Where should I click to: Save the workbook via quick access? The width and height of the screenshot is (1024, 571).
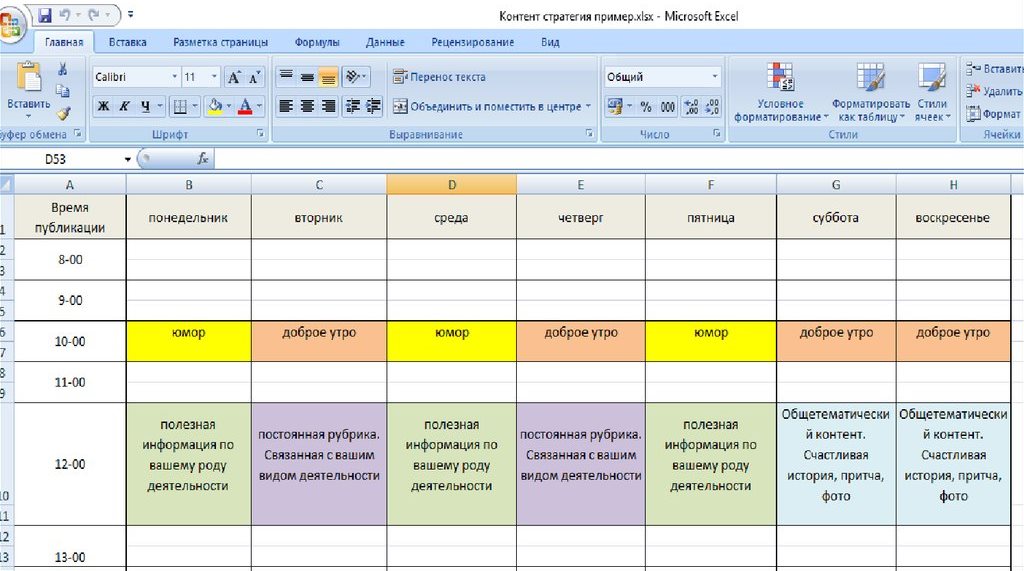click(x=44, y=15)
